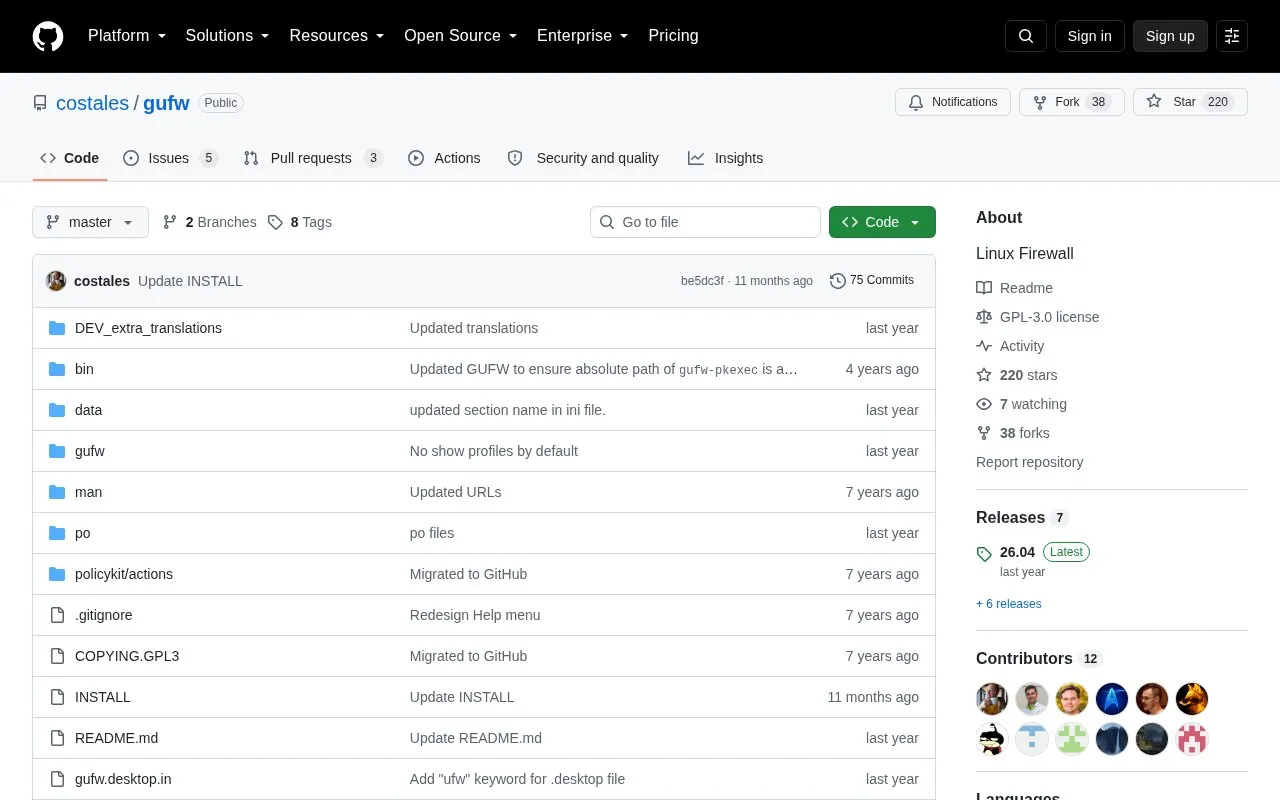Expand the Solutions menu

(228, 36)
